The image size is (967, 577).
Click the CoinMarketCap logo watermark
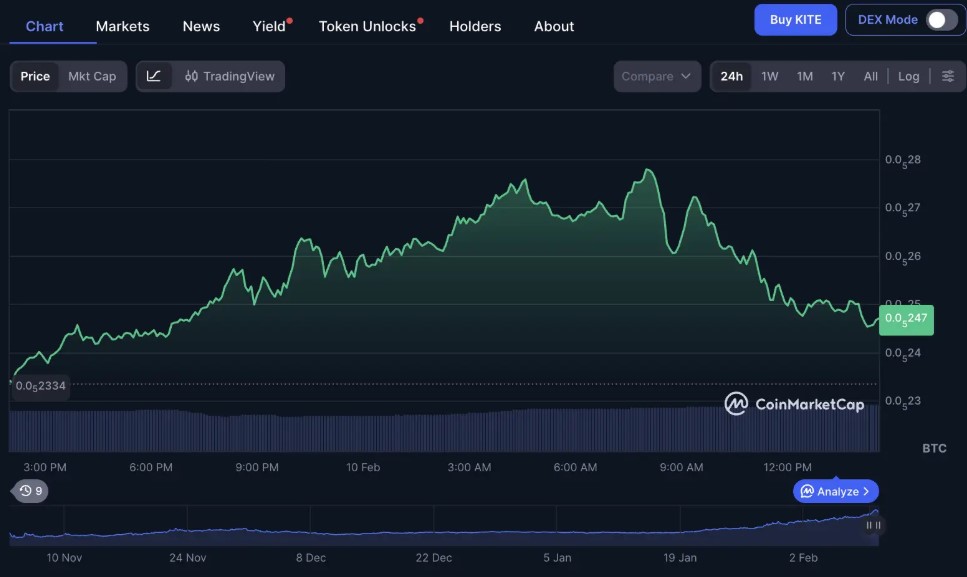click(794, 404)
